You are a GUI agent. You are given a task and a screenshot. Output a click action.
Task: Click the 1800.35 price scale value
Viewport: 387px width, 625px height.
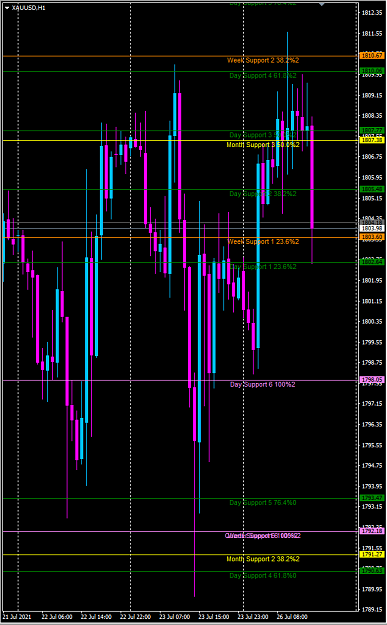tap(373, 322)
